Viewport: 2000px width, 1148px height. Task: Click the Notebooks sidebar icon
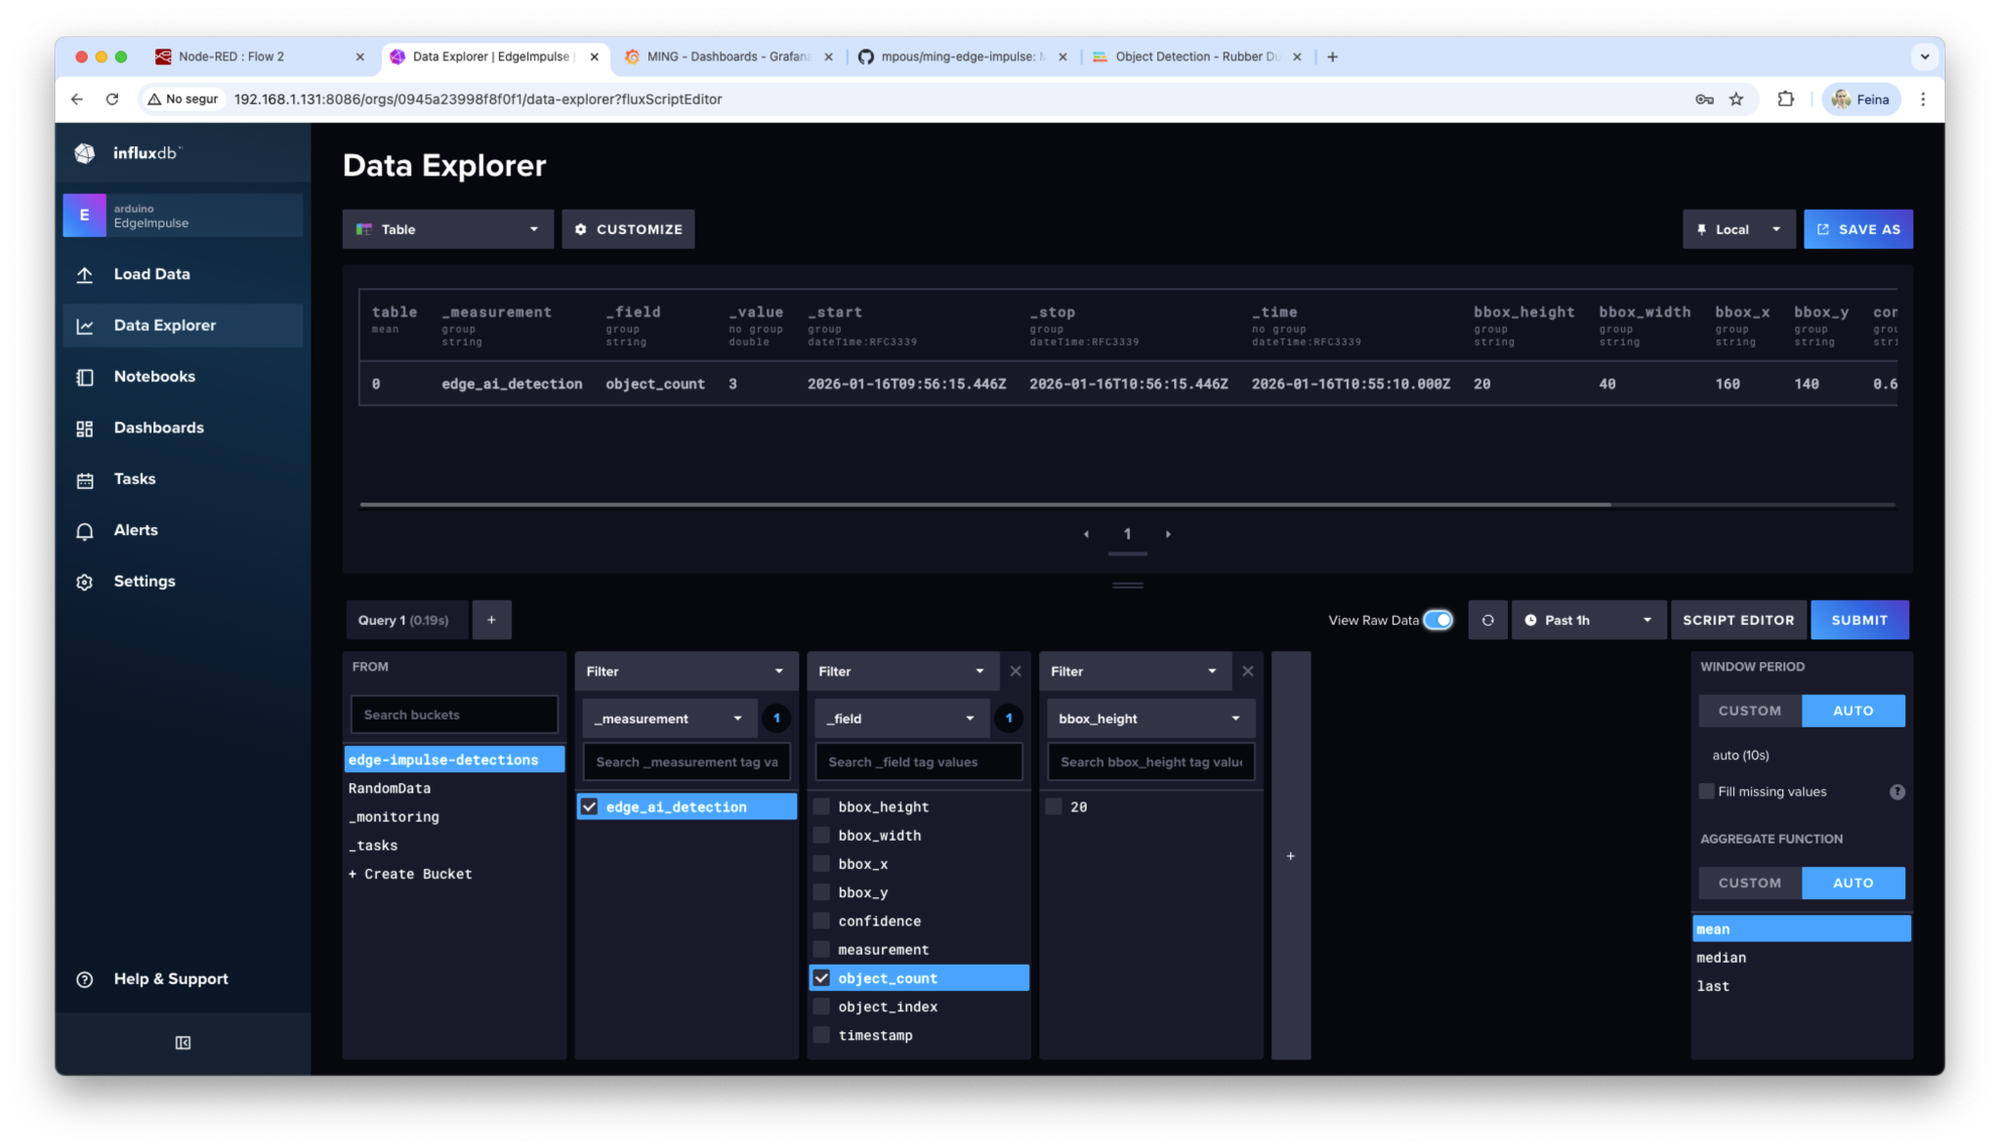click(x=85, y=377)
